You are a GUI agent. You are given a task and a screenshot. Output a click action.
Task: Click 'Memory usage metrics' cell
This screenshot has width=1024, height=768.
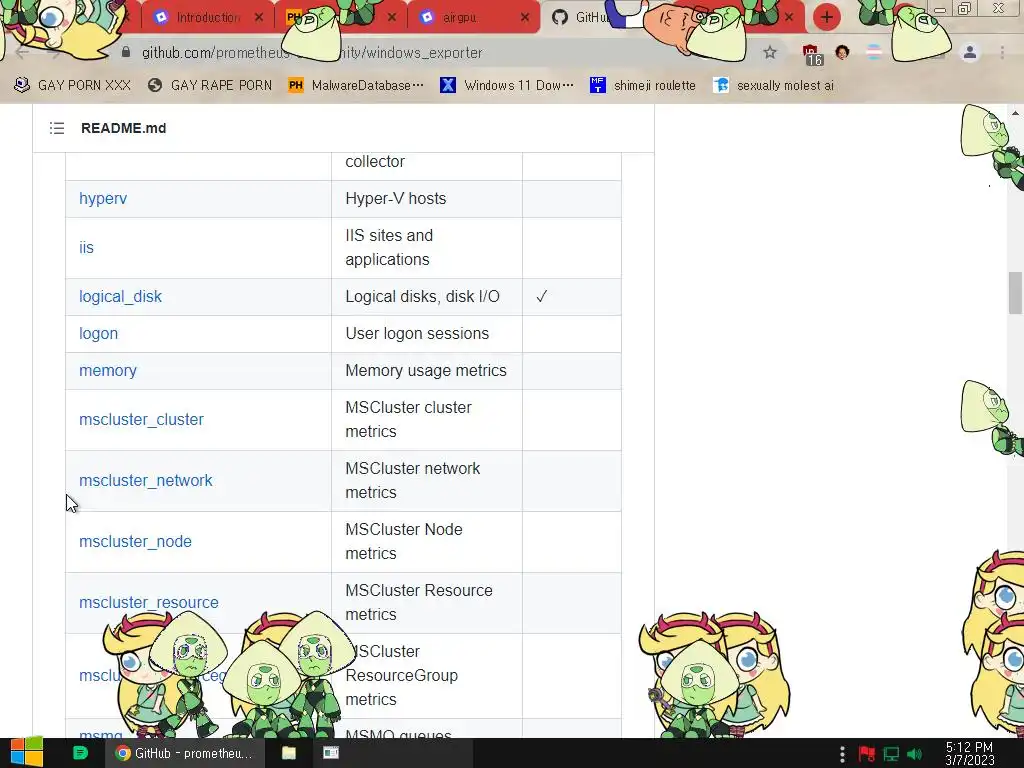point(426,370)
